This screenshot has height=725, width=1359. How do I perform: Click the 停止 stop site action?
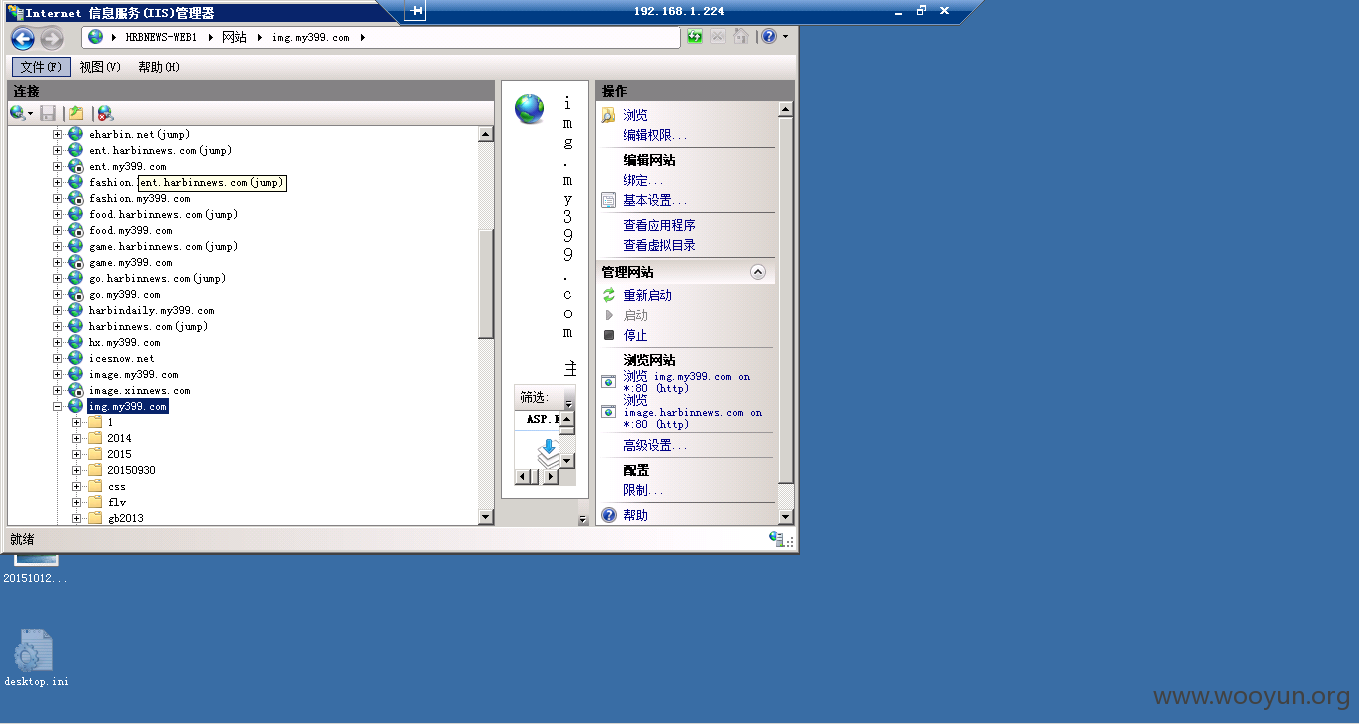635,335
